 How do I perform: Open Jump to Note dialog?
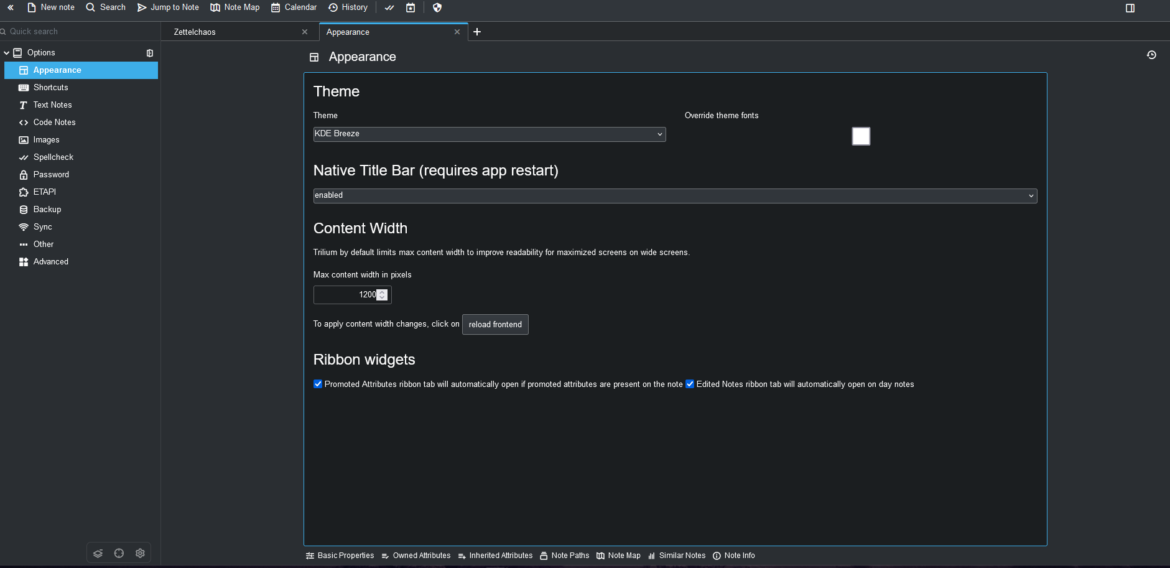(x=168, y=7)
